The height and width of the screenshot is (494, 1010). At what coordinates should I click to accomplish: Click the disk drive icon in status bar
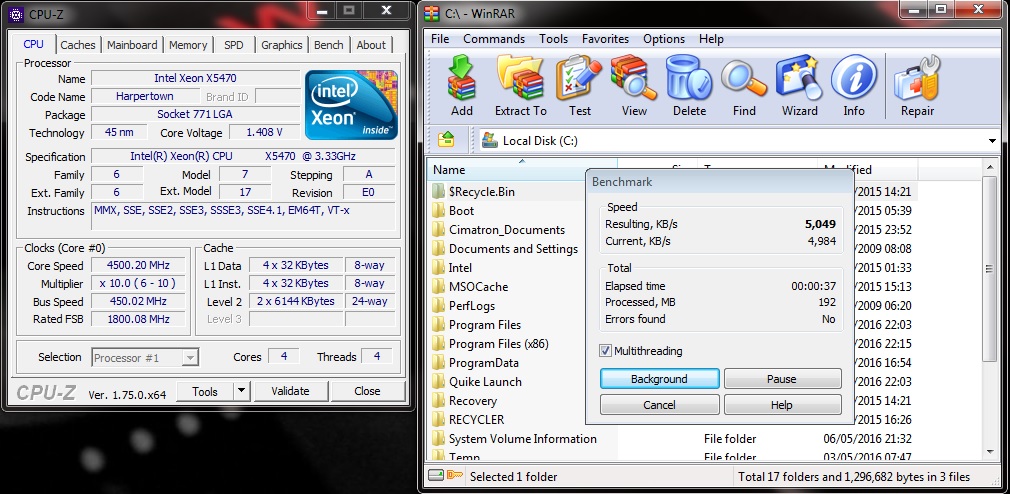click(436, 477)
